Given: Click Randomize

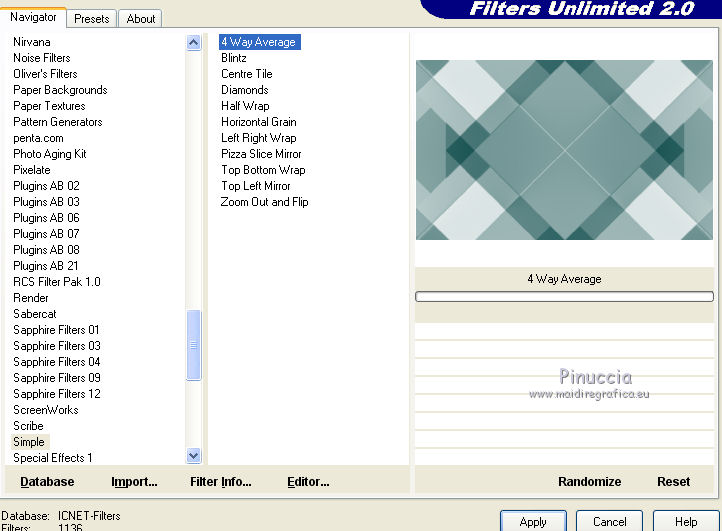Looking at the screenshot, I should [589, 482].
